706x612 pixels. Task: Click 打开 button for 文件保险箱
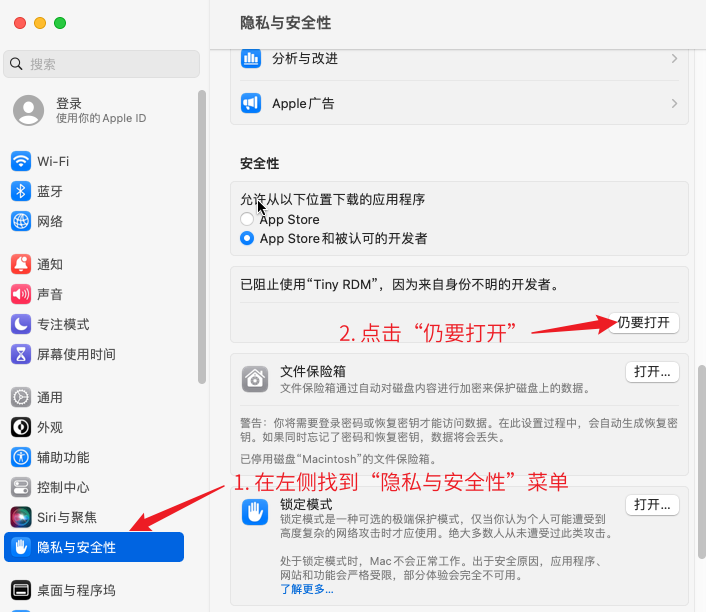[x=652, y=372]
